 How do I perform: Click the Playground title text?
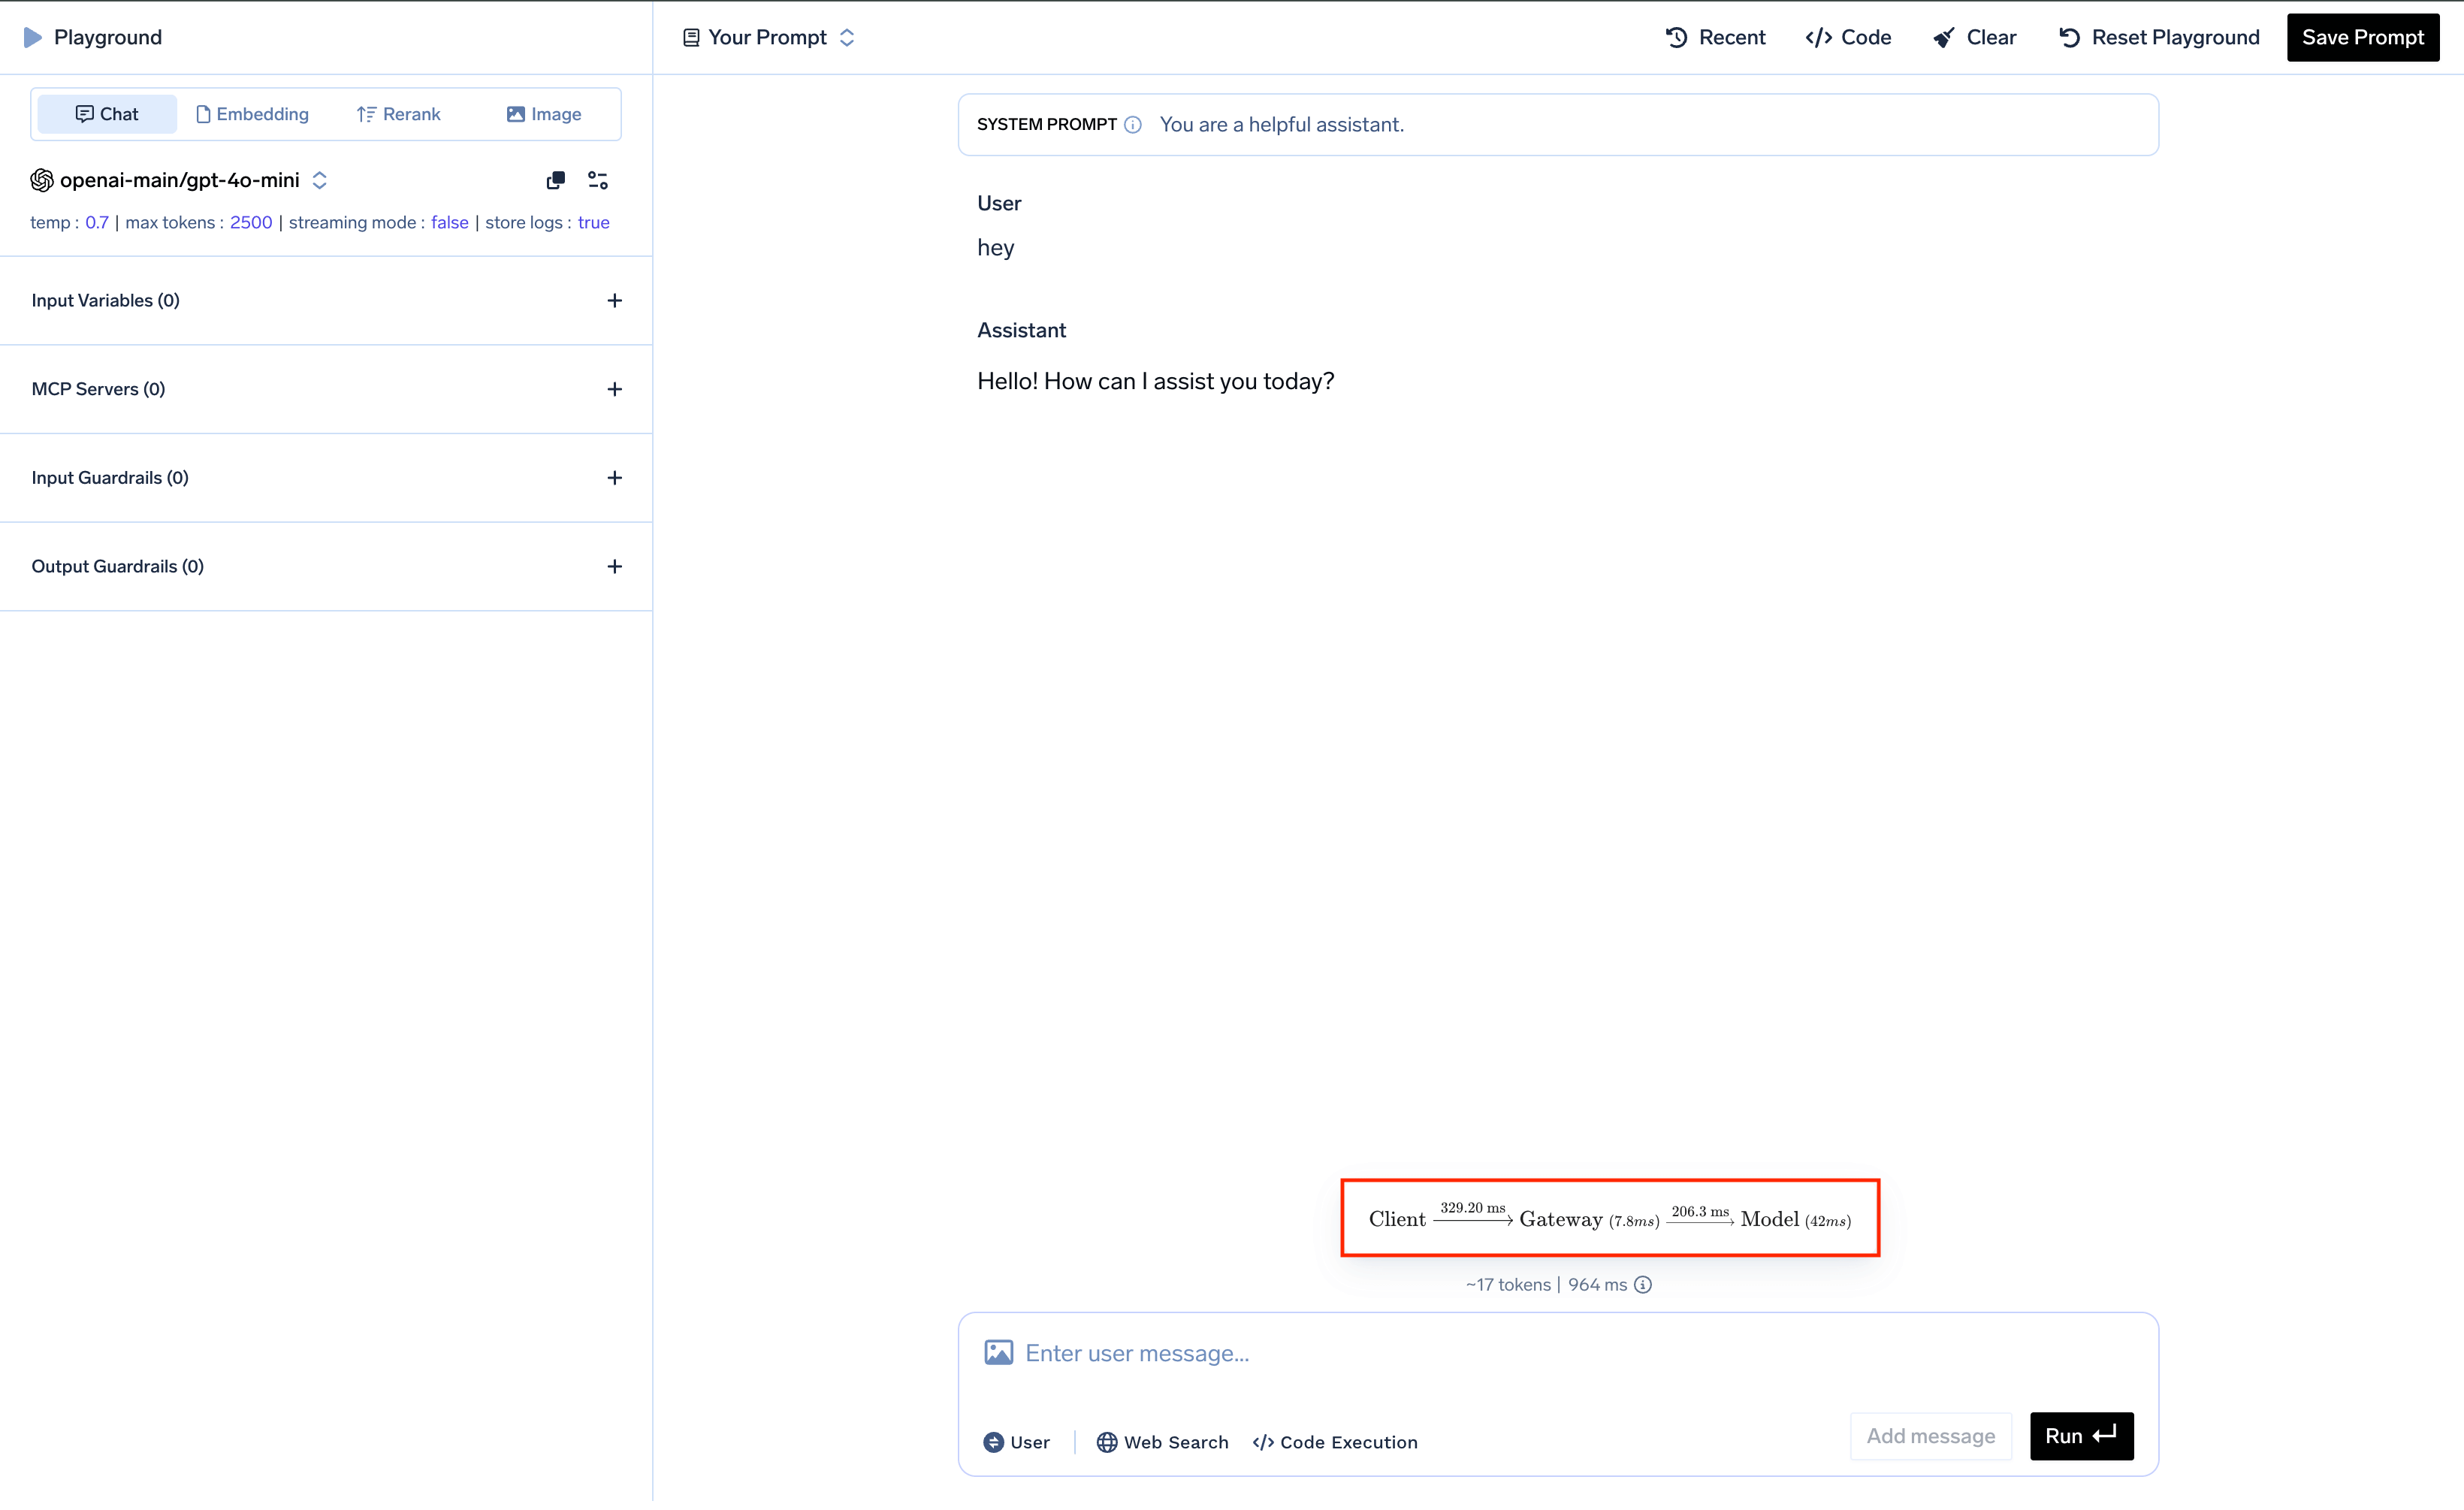click(108, 37)
